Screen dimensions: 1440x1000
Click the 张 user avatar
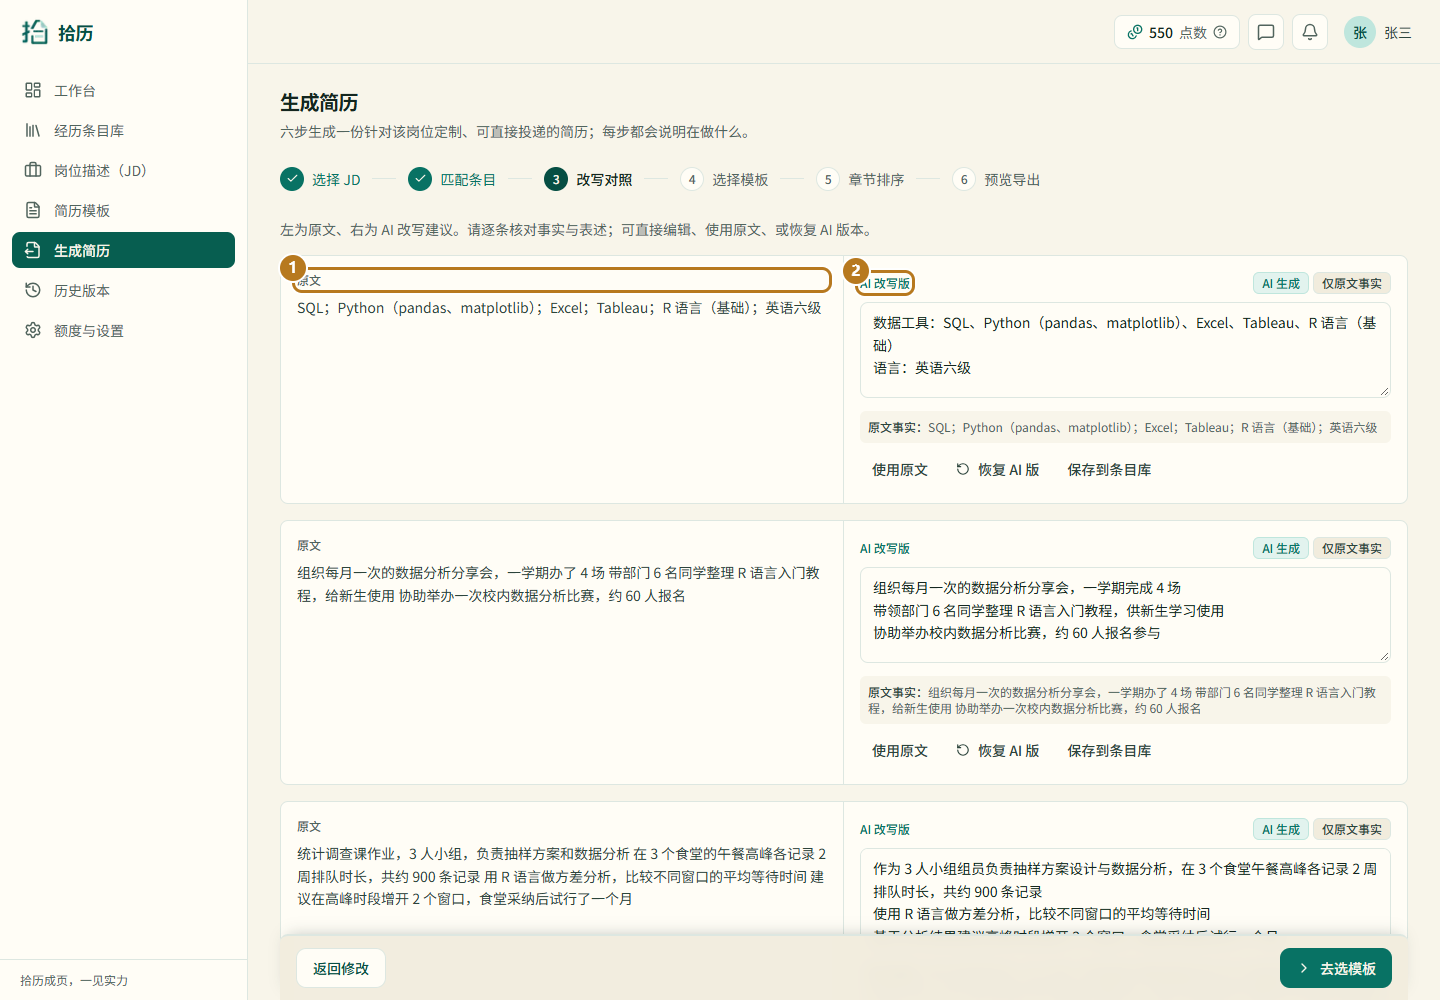(x=1360, y=32)
